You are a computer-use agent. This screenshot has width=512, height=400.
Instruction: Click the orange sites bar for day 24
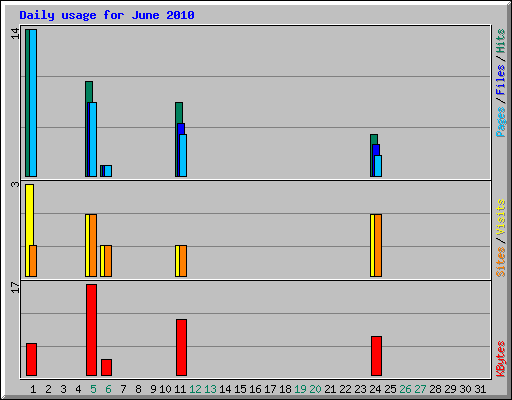click(378, 245)
